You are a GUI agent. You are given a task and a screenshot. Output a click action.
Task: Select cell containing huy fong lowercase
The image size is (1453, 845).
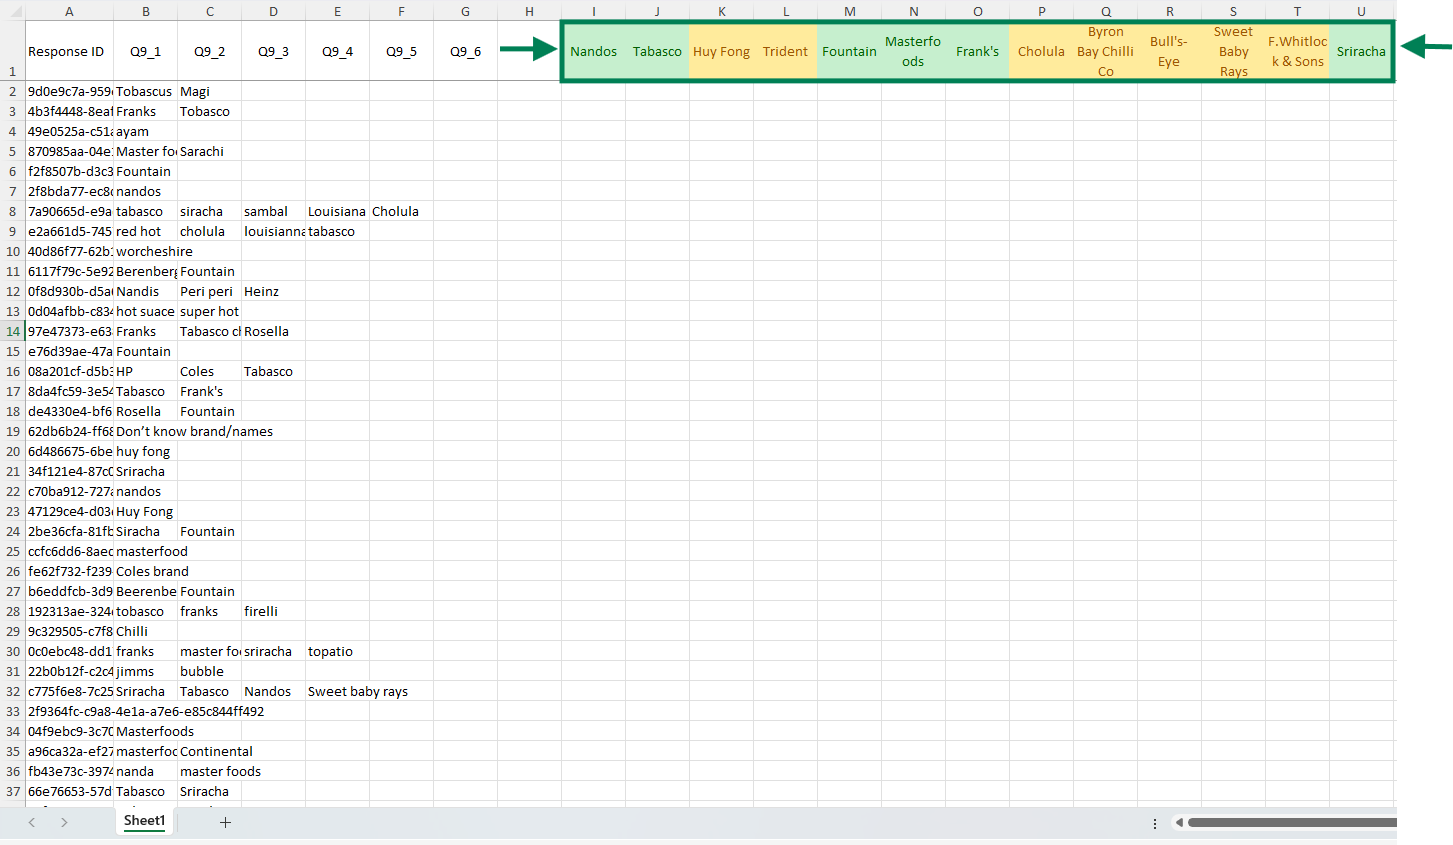145,451
